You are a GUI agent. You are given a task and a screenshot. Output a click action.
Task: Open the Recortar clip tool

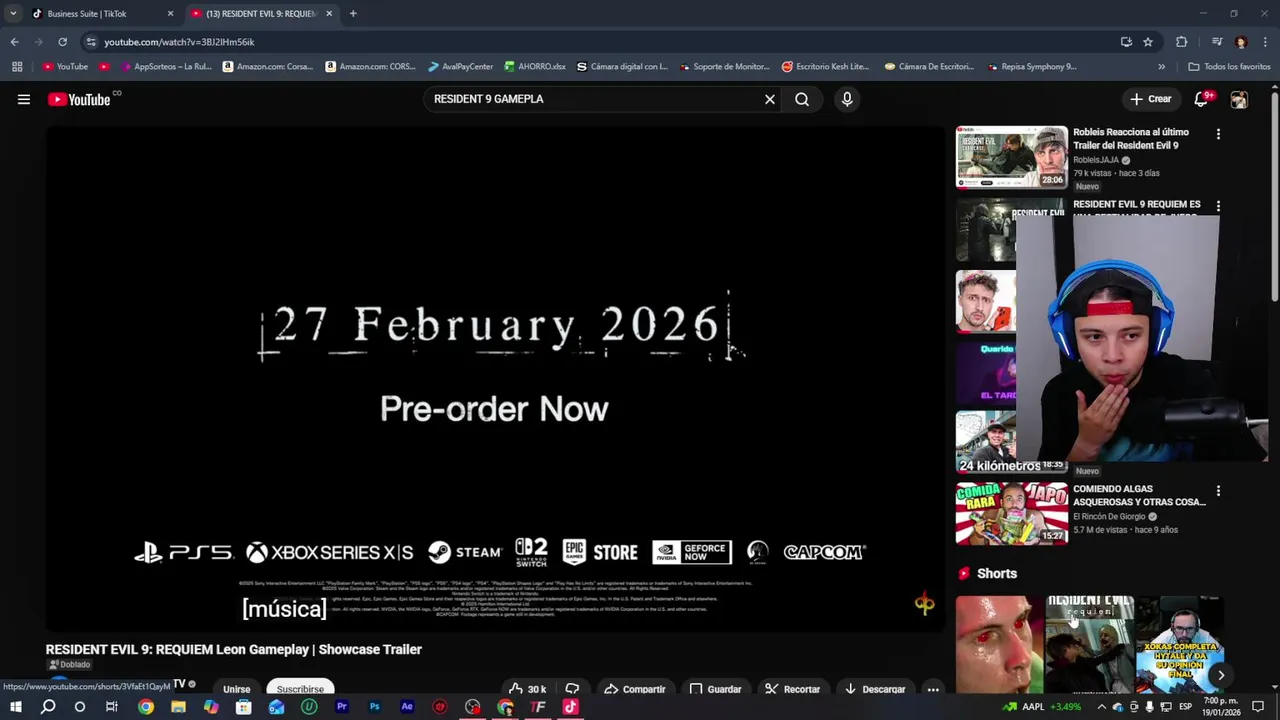(x=792, y=689)
